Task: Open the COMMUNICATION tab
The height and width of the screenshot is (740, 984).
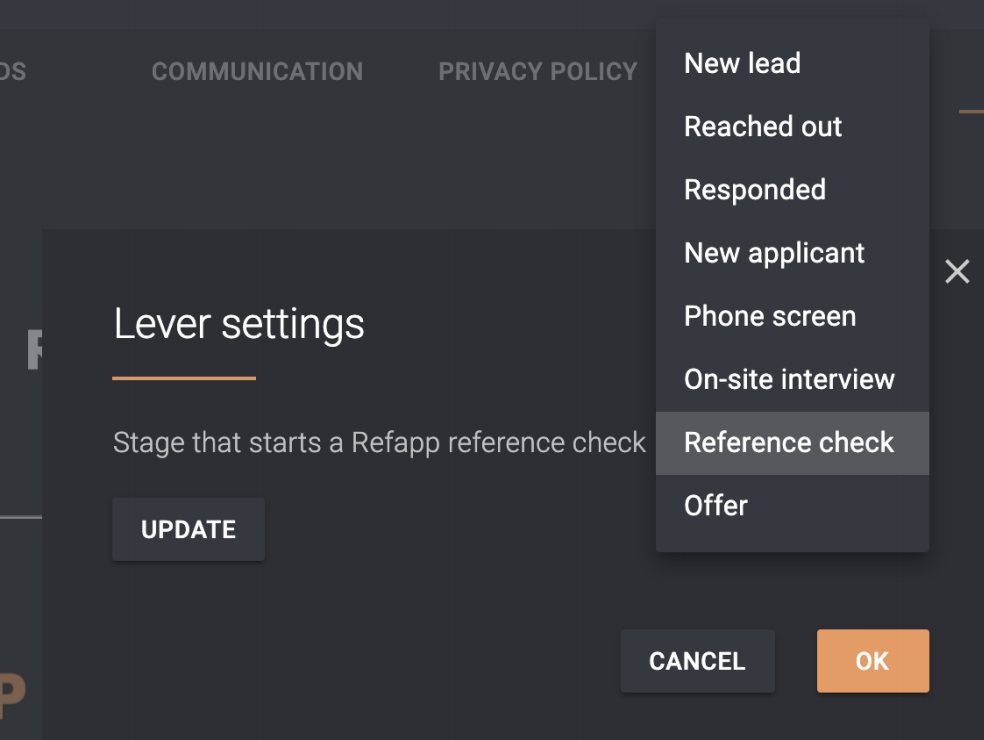Action: coord(257,71)
